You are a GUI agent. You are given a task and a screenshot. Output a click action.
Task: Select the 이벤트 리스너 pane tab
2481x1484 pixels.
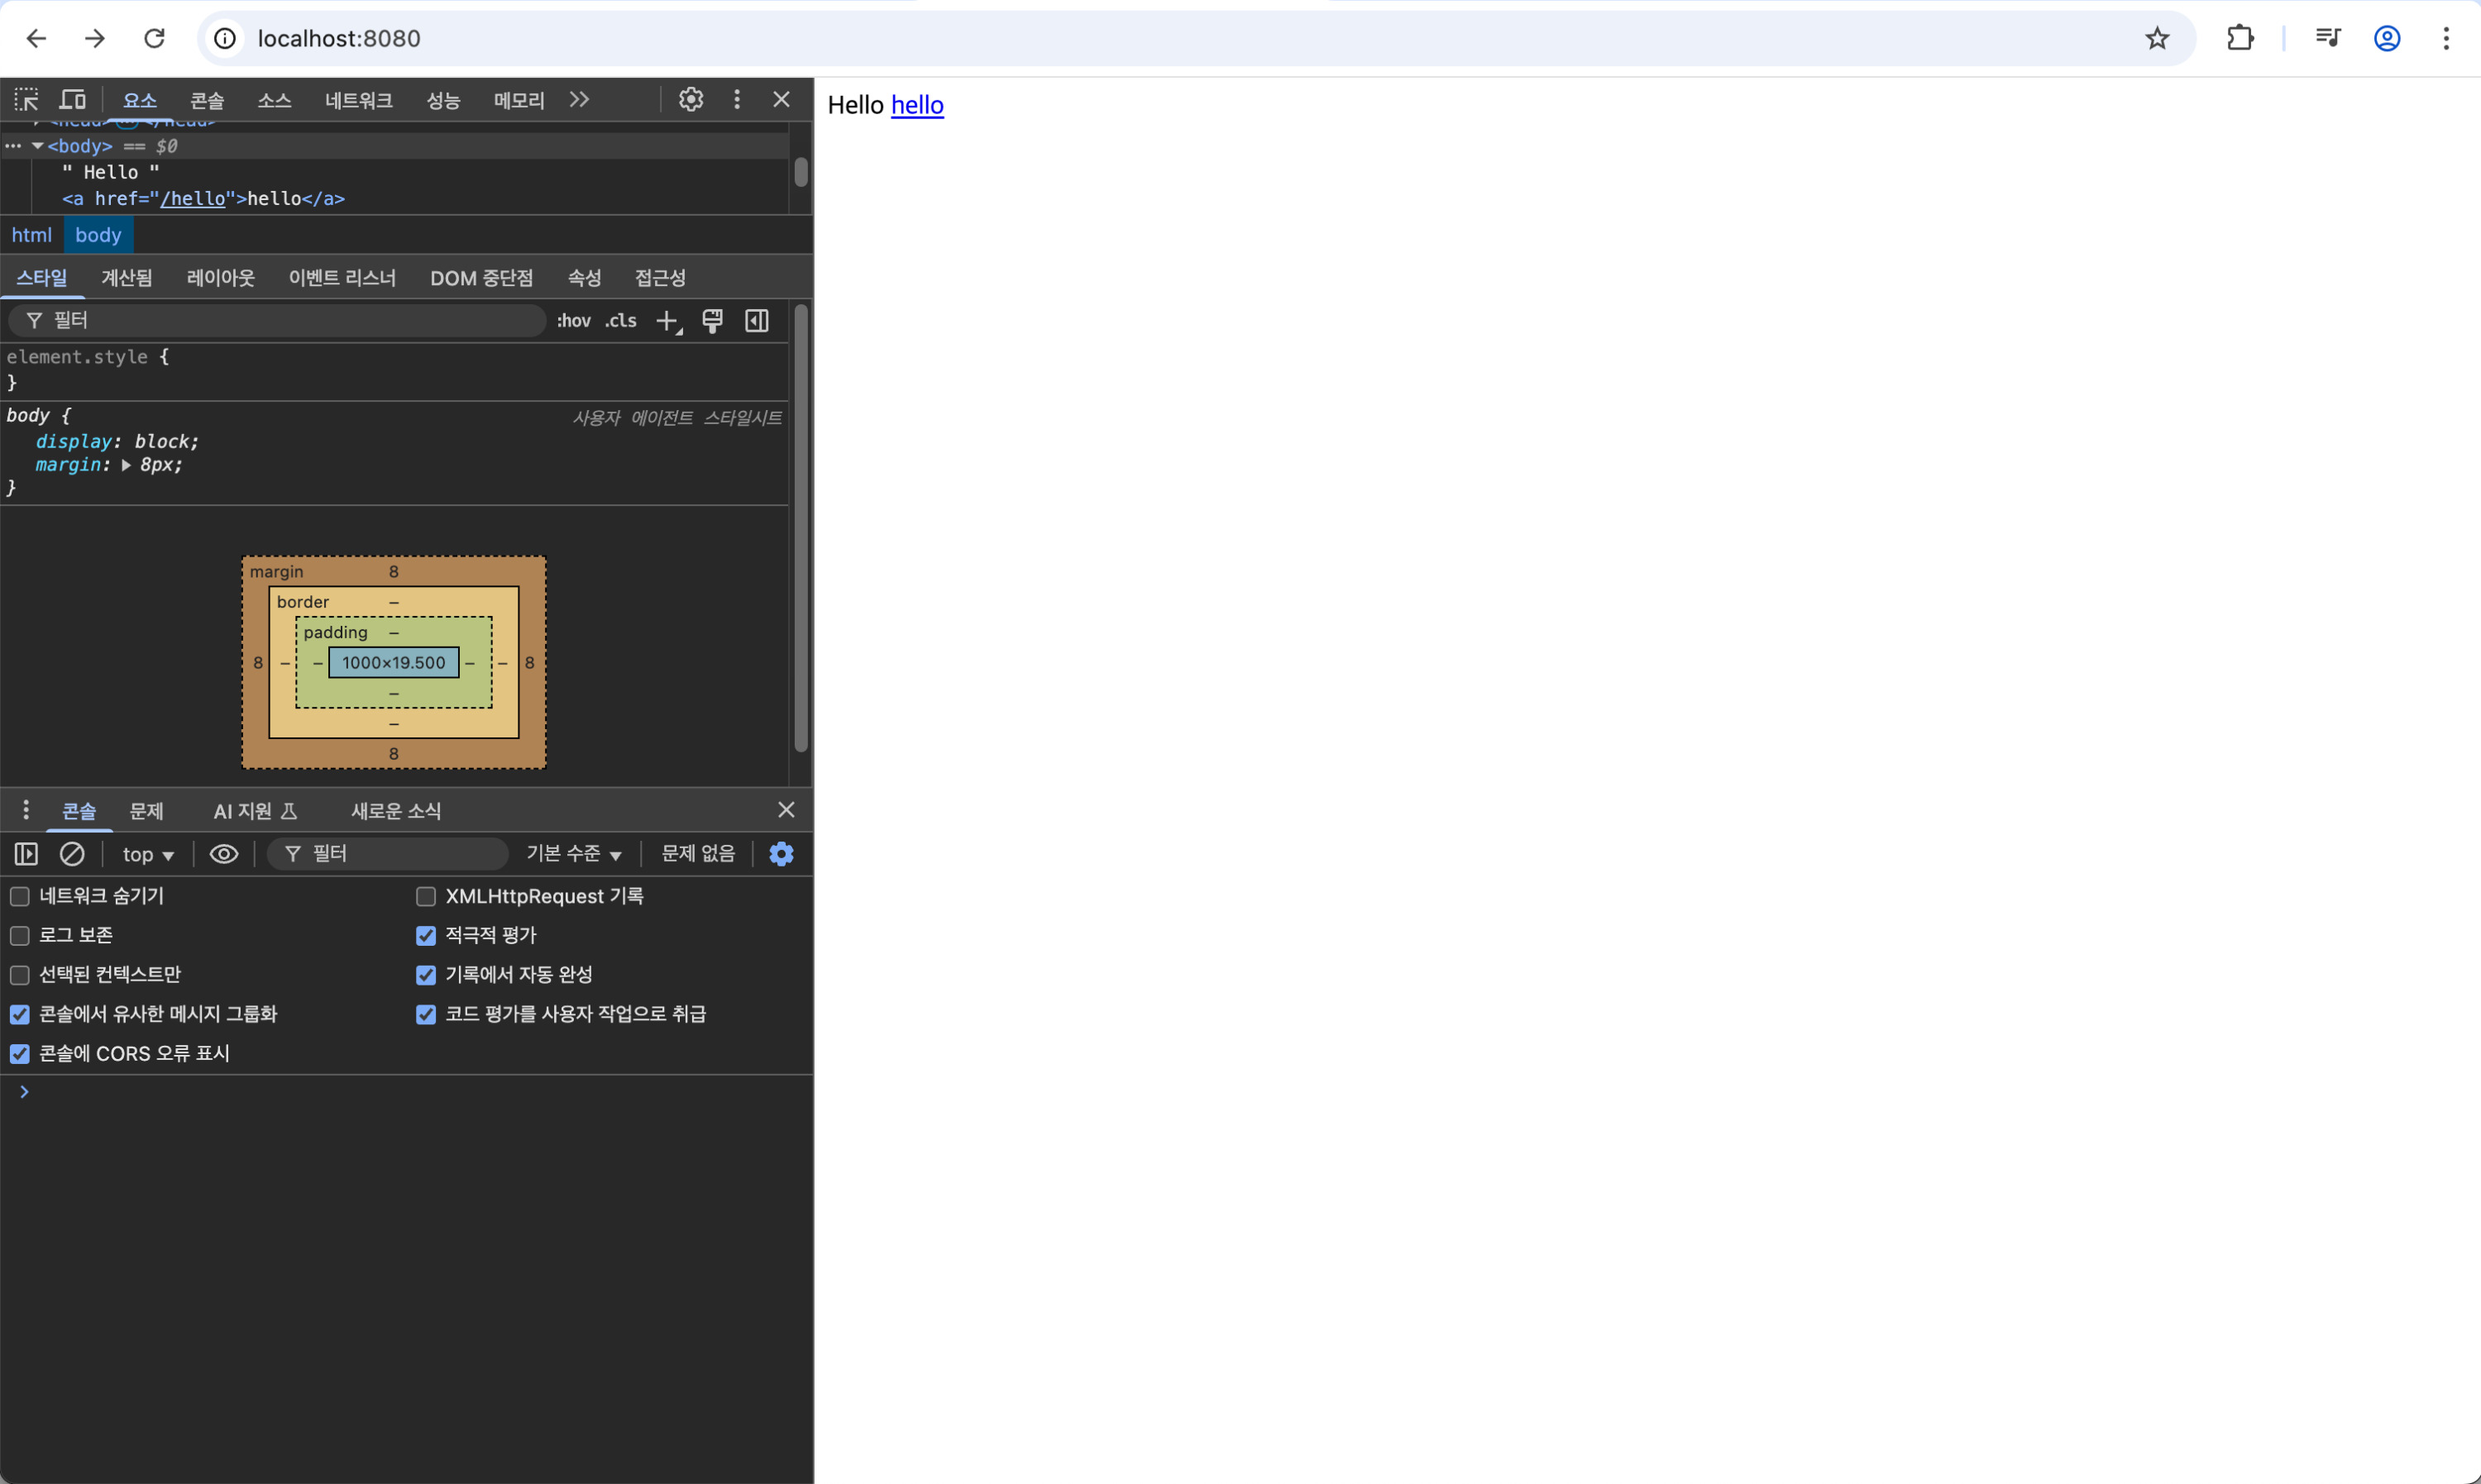pyautogui.click(x=342, y=278)
